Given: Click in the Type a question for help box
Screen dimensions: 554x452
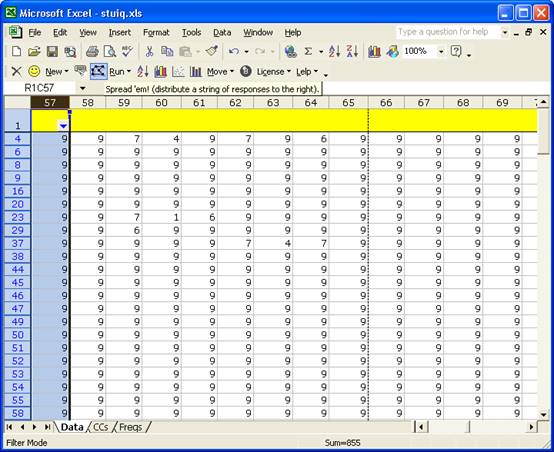Looking at the screenshot, I should (x=449, y=32).
